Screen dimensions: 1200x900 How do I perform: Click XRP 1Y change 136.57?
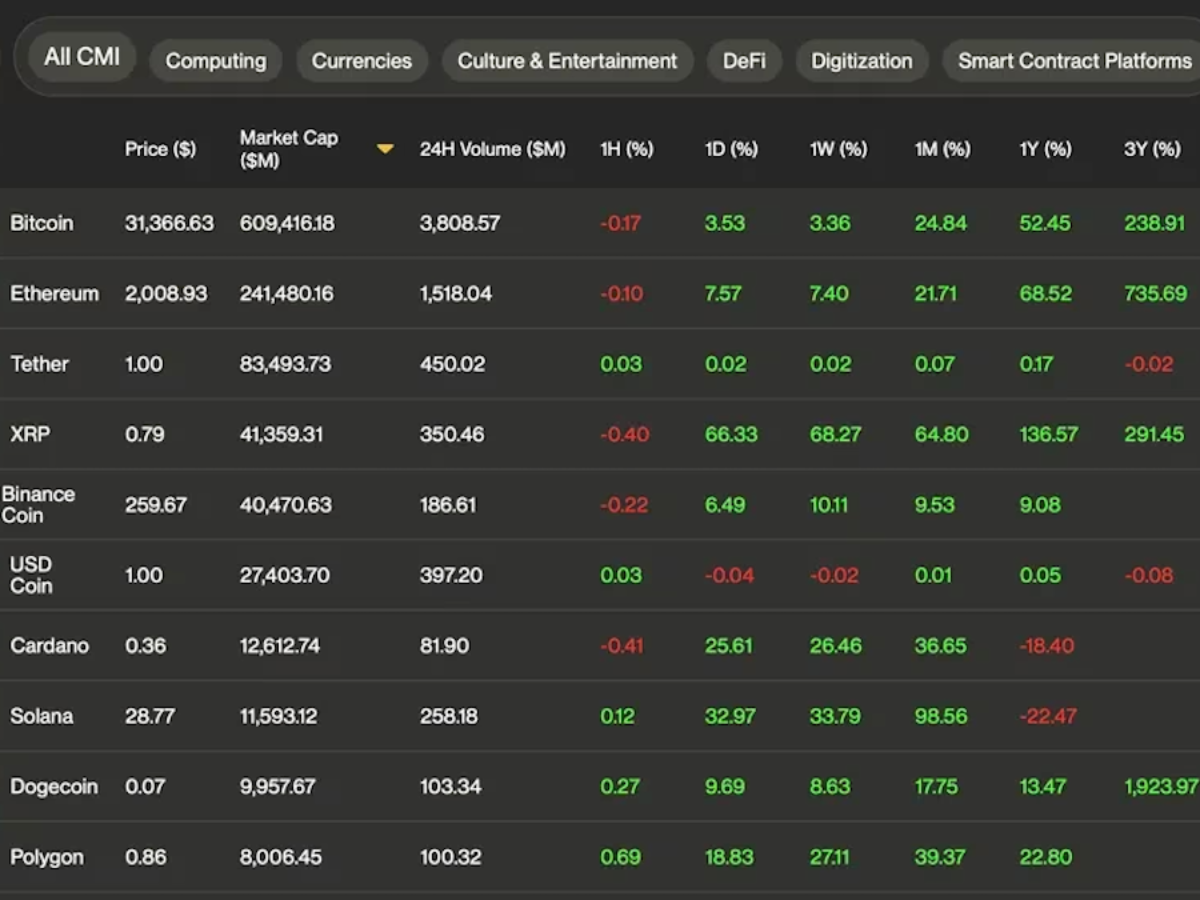1049,434
